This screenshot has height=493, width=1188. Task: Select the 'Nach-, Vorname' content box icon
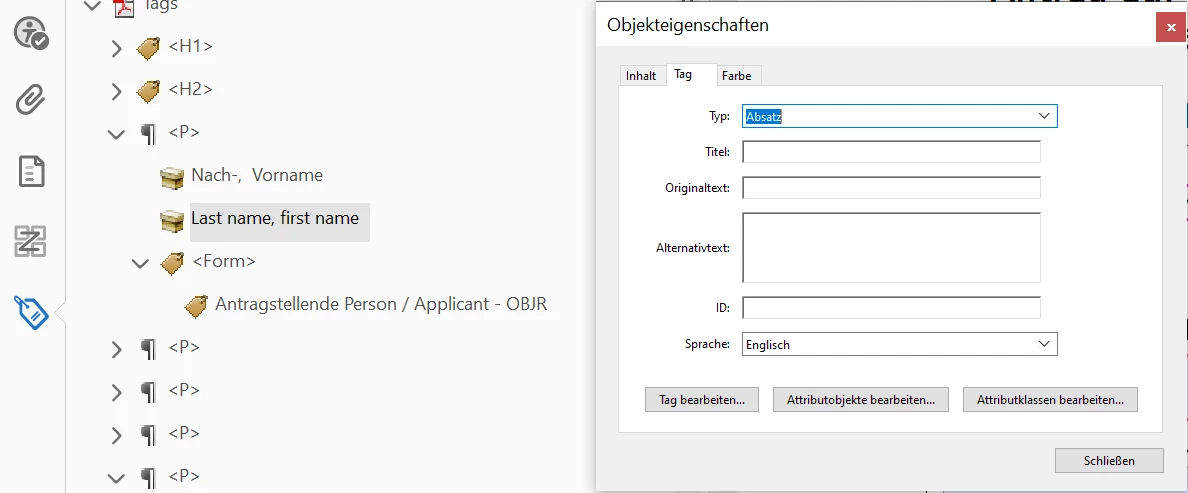click(173, 177)
